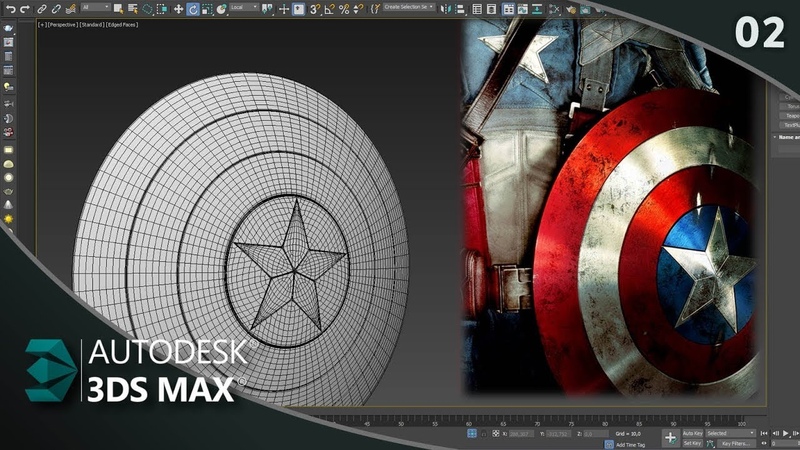Toggle the 3D Snaps button
The width and height of the screenshot is (800, 450).
pyautogui.click(x=315, y=9)
